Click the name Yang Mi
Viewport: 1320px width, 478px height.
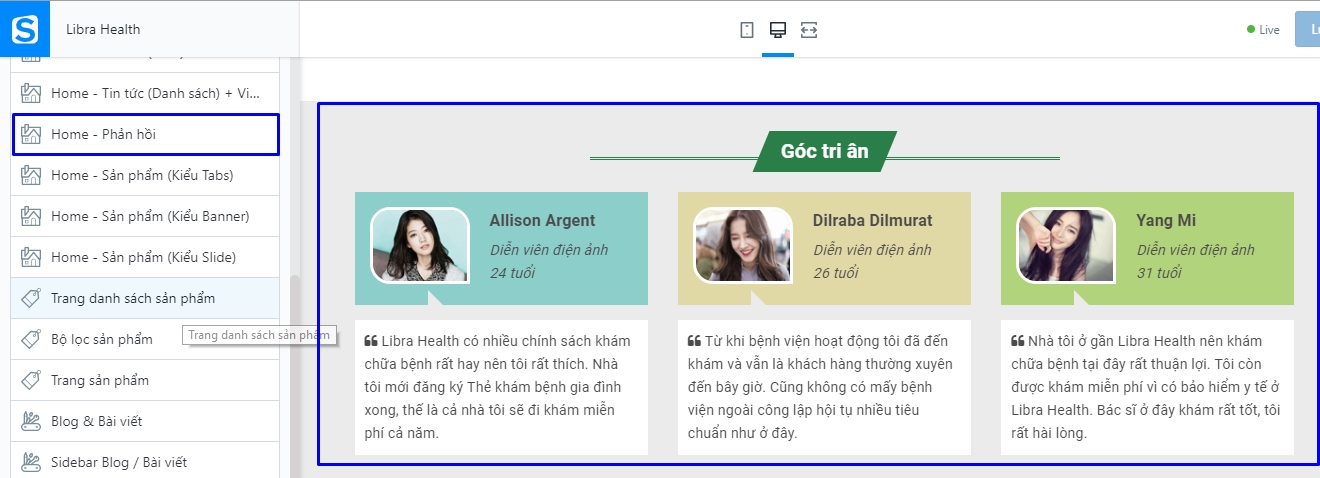pos(1166,220)
